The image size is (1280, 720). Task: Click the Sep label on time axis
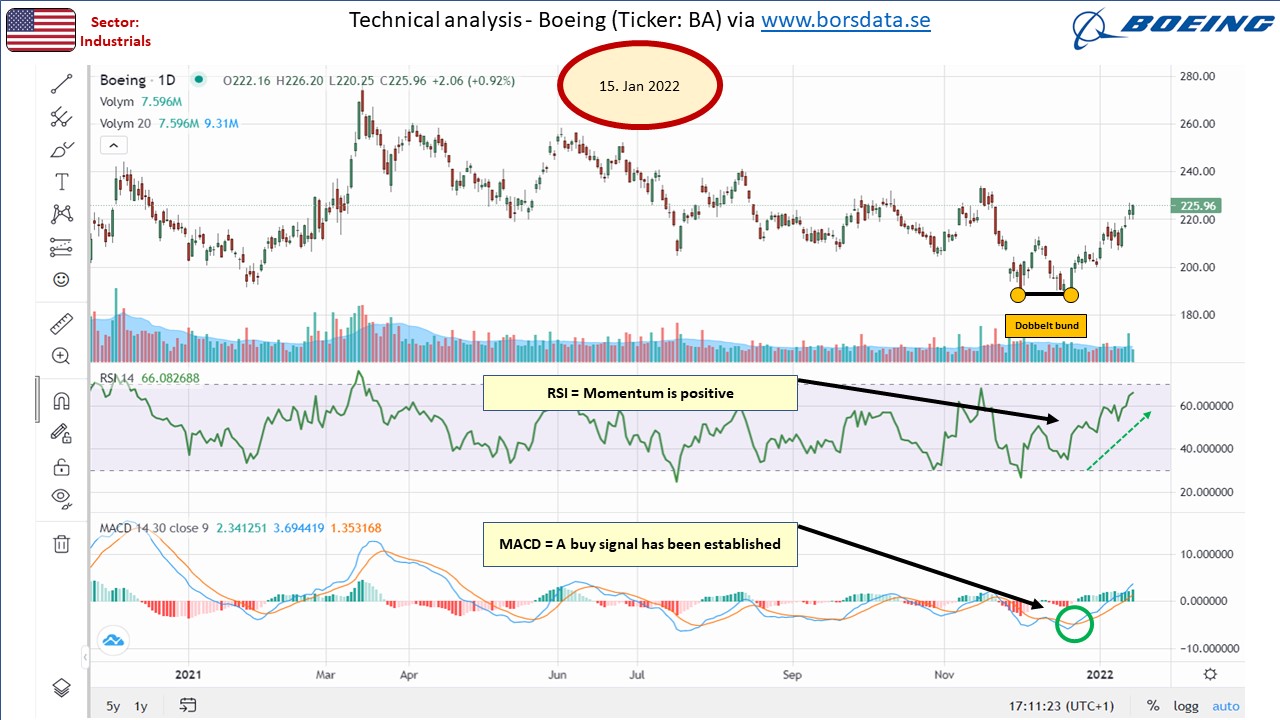[792, 675]
